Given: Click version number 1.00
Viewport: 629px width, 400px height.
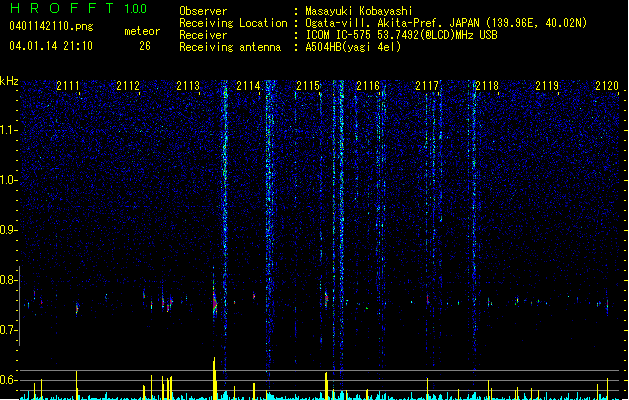Looking at the screenshot, I should 136,9.
